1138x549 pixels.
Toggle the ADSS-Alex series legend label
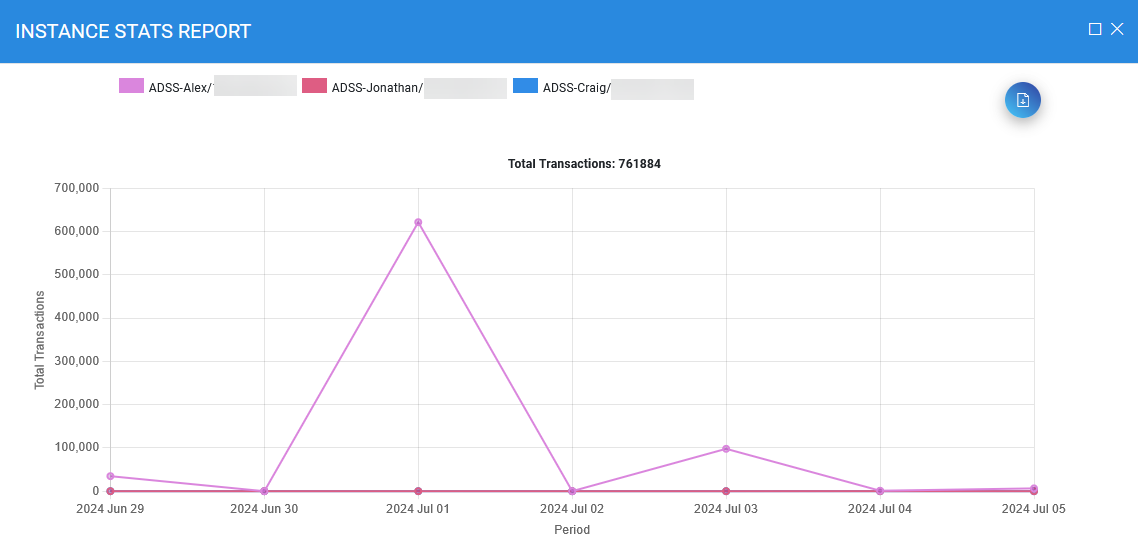tap(180, 88)
